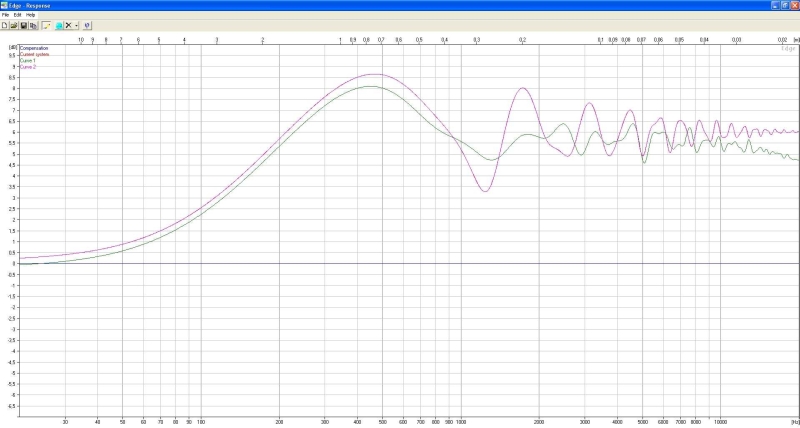Image resolution: width=800 pixels, height=428 pixels.
Task: Click the Edge application icon in title bar
Action: pos(5,5)
